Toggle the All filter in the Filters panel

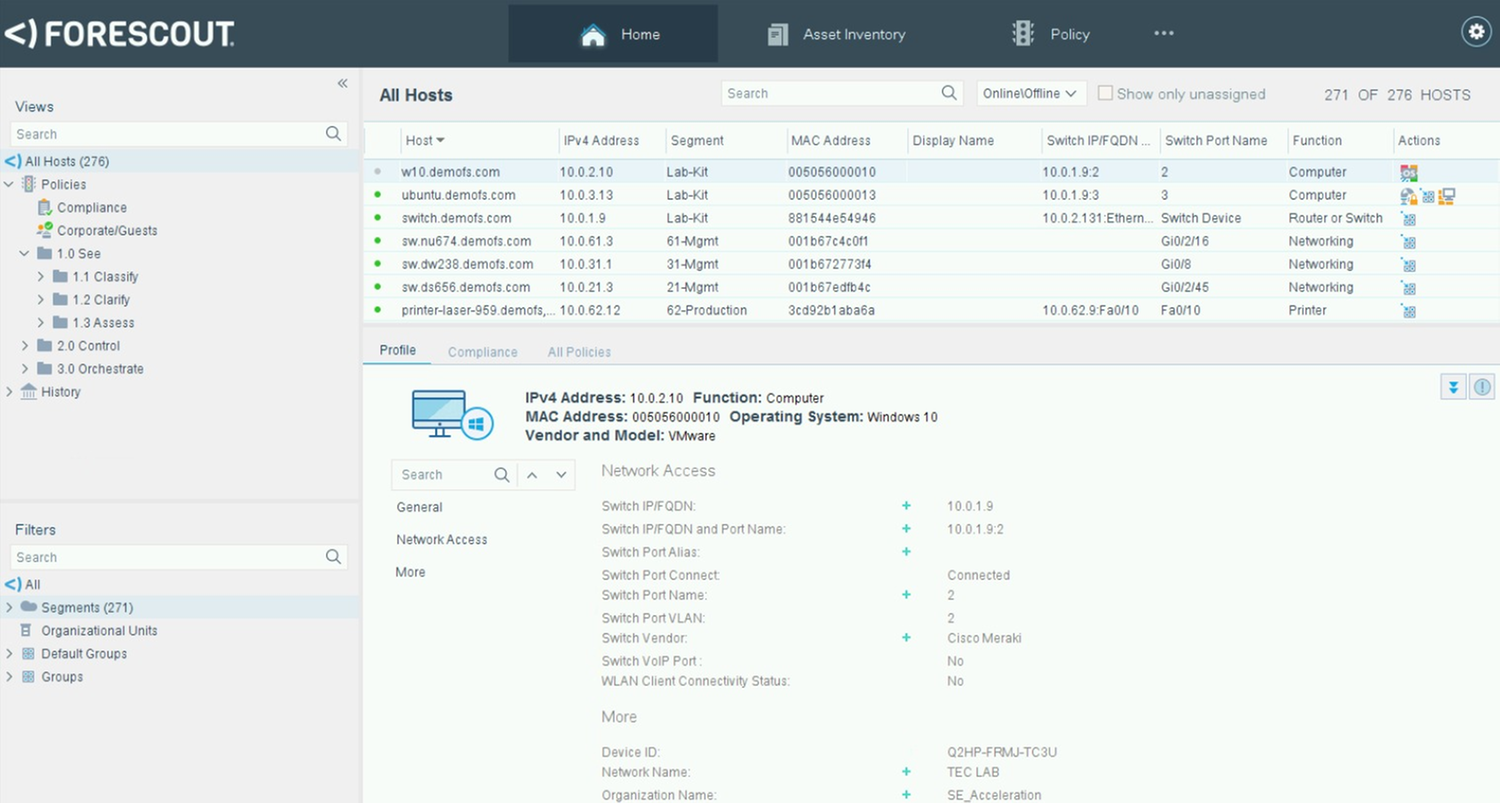32,584
